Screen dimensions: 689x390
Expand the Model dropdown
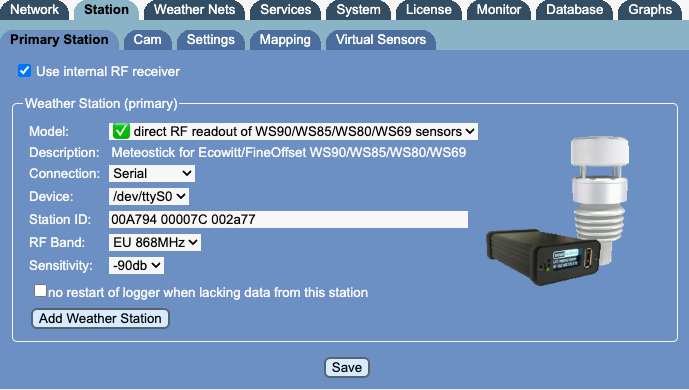click(293, 131)
